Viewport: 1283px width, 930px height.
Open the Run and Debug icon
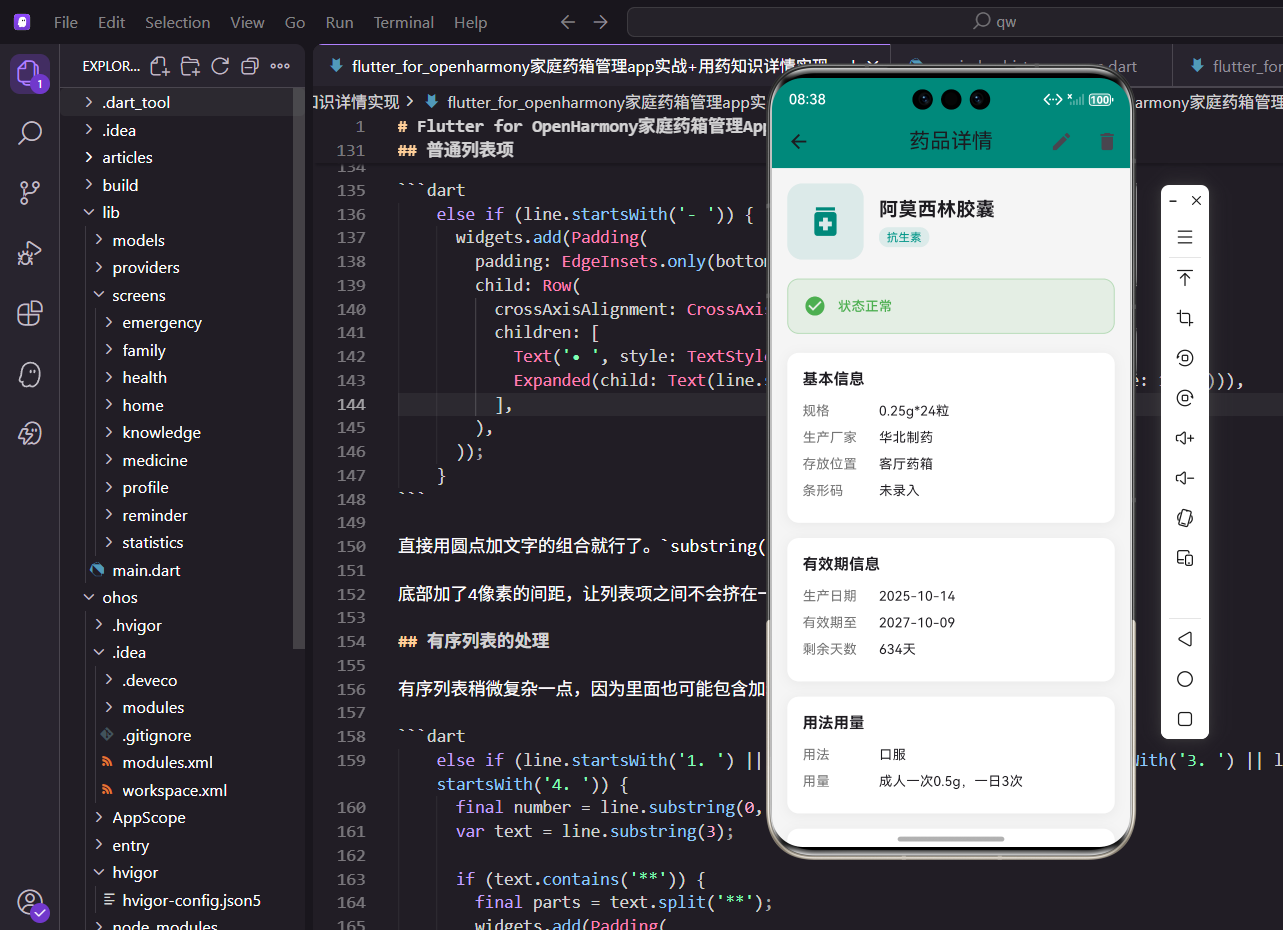(x=30, y=253)
